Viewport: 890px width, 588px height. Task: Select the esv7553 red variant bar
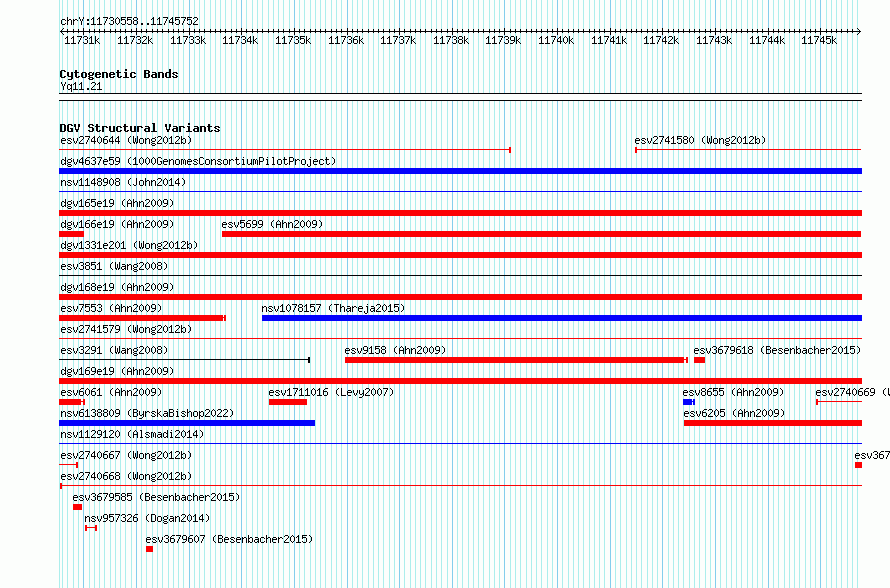(x=142, y=318)
